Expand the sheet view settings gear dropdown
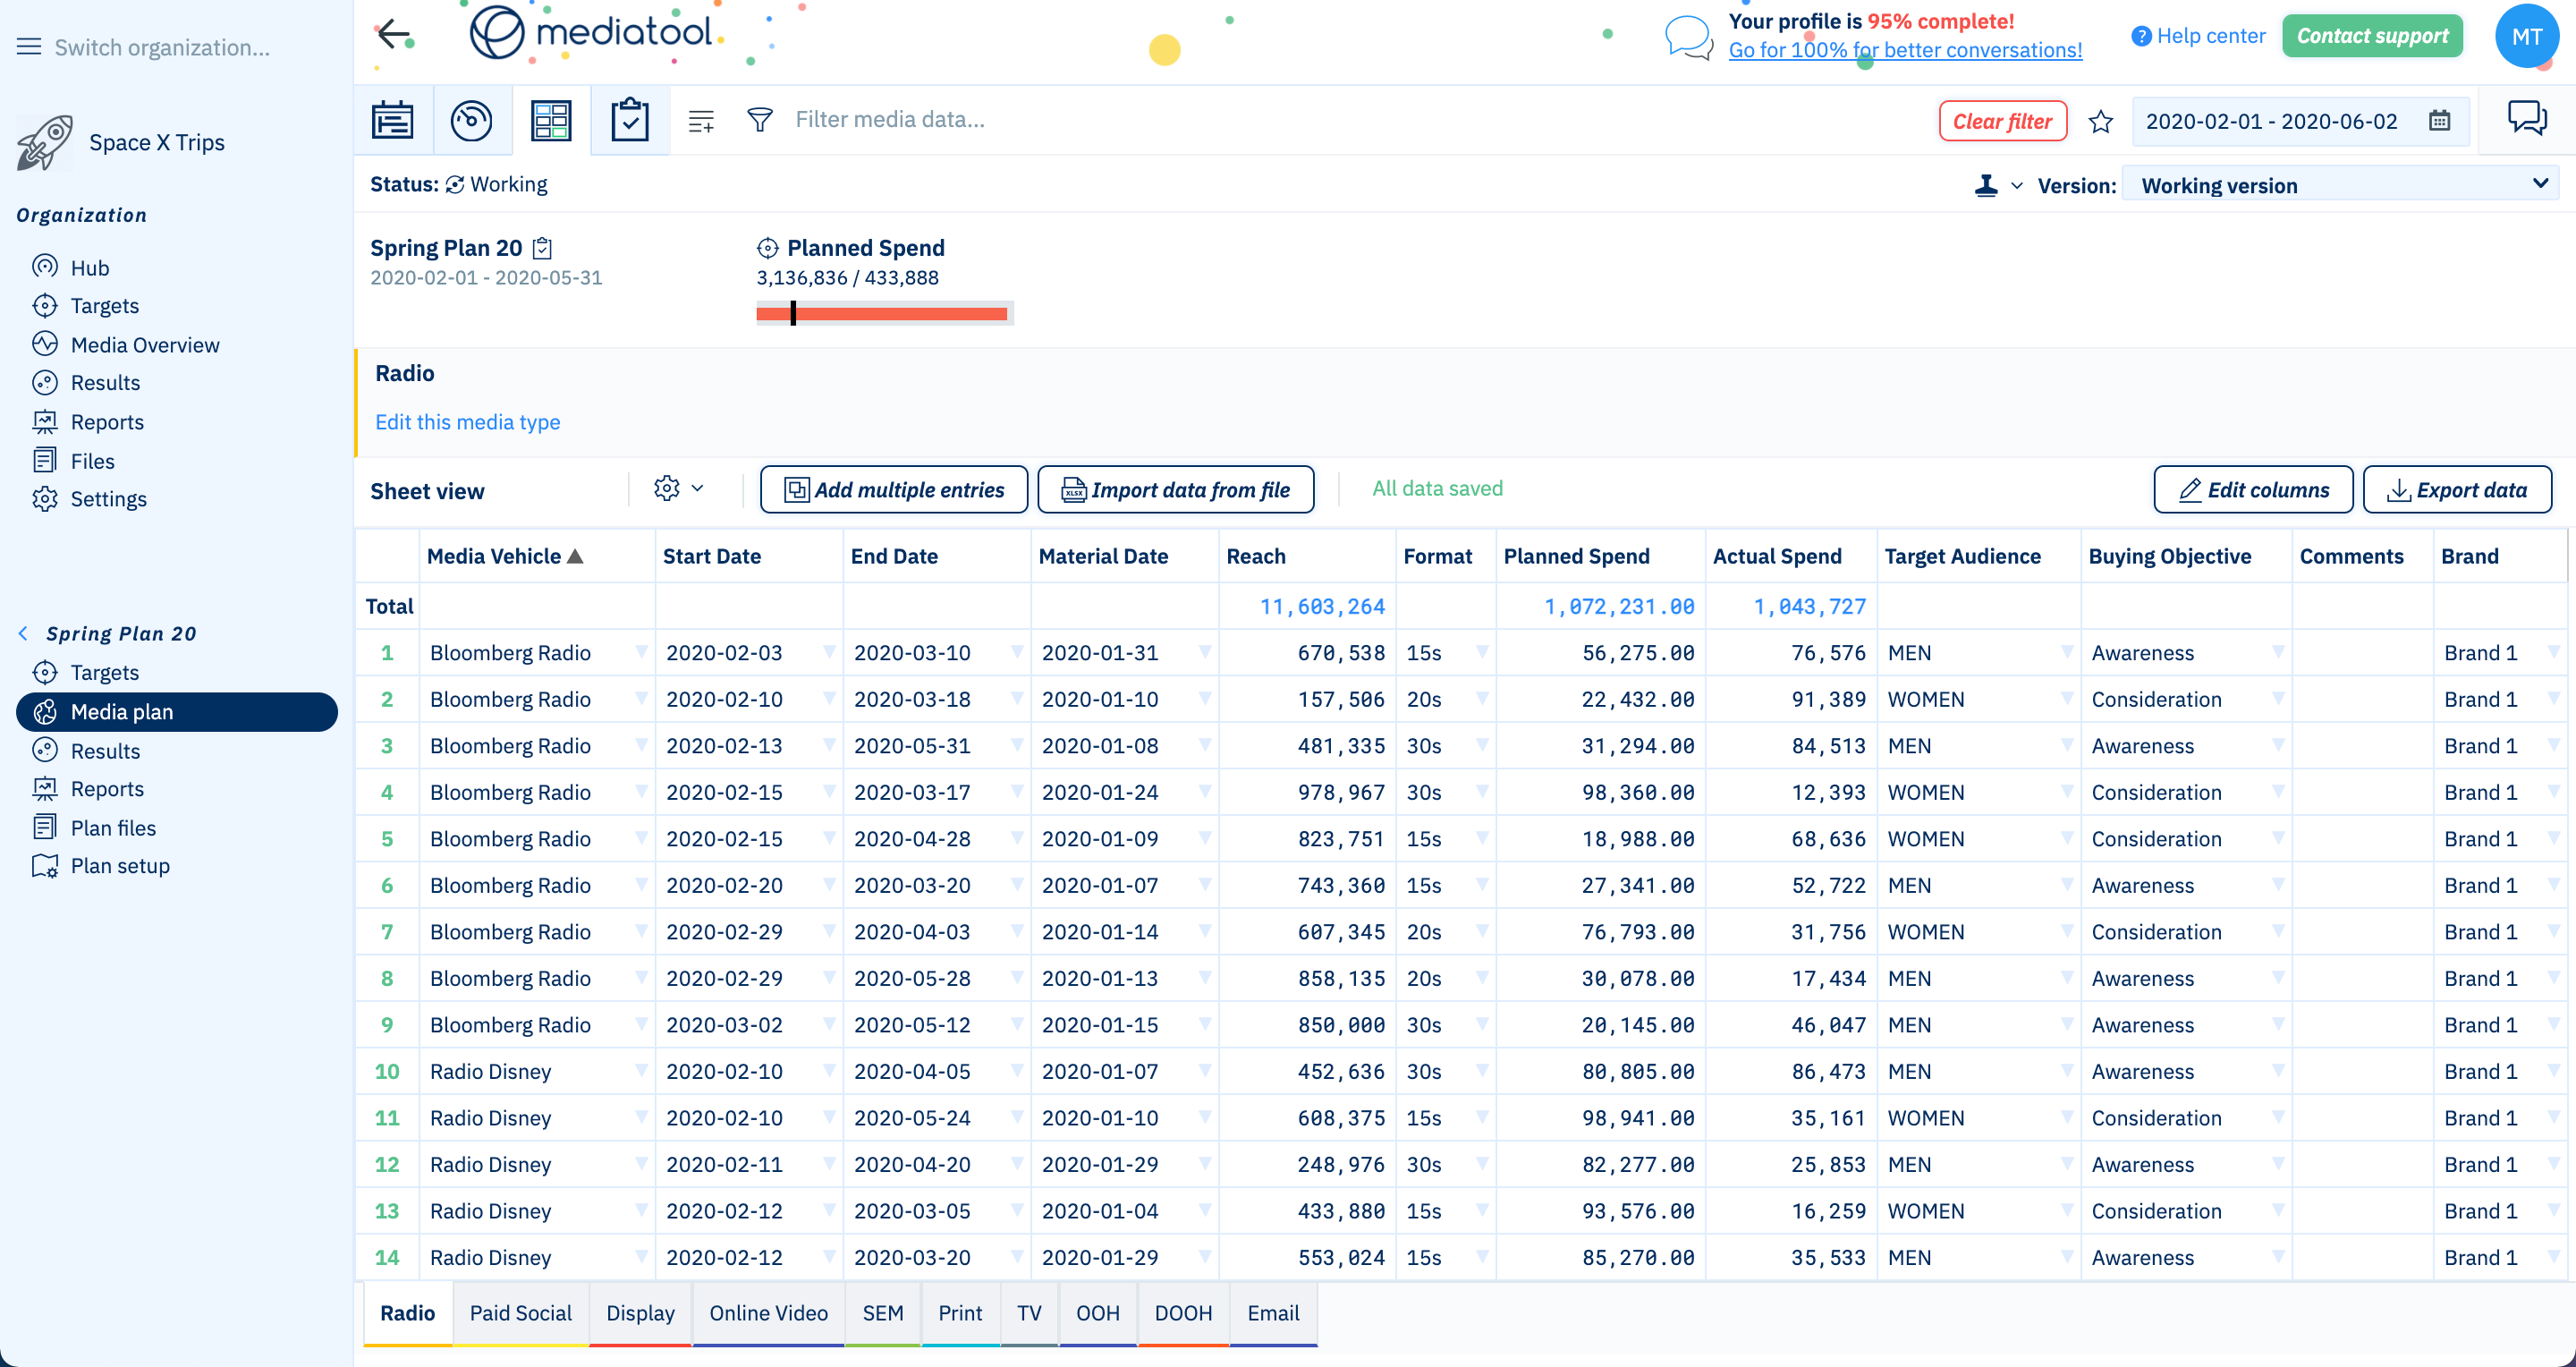The height and width of the screenshot is (1367, 2576). click(x=678, y=488)
